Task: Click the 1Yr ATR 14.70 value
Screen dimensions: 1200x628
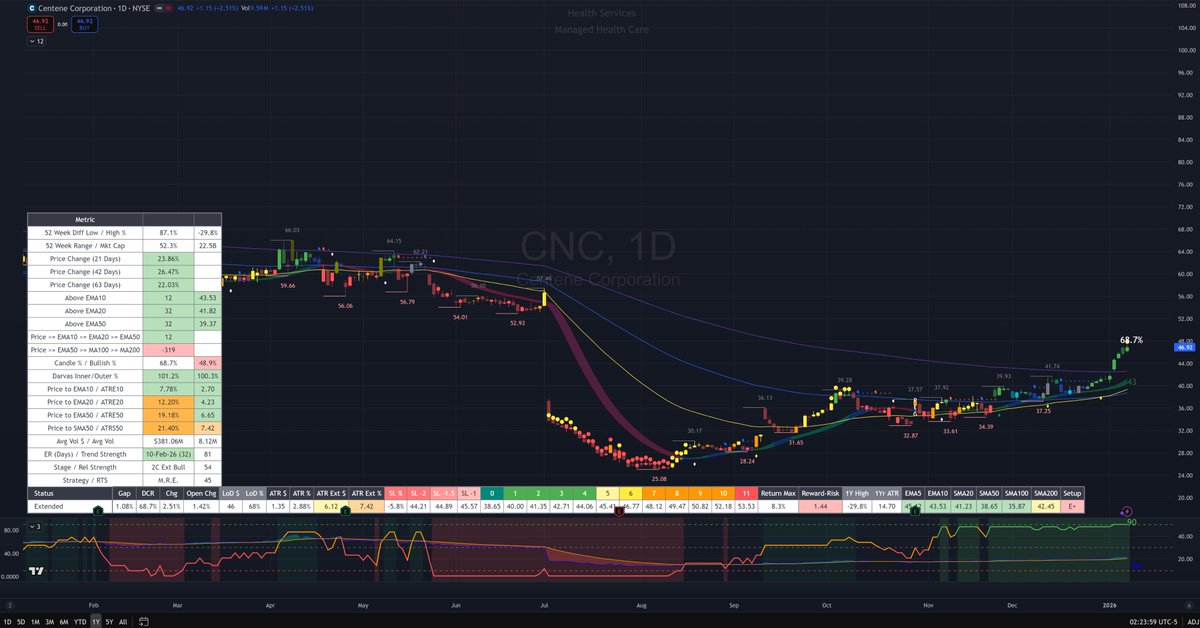Action: [x=888, y=506]
